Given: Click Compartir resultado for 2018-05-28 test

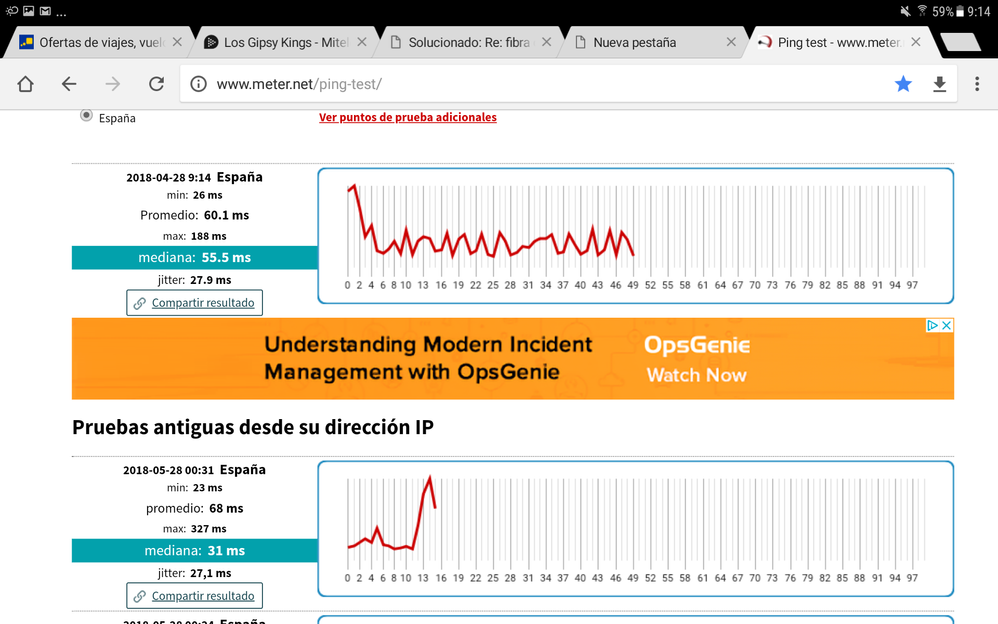Looking at the screenshot, I should pyautogui.click(x=194, y=596).
